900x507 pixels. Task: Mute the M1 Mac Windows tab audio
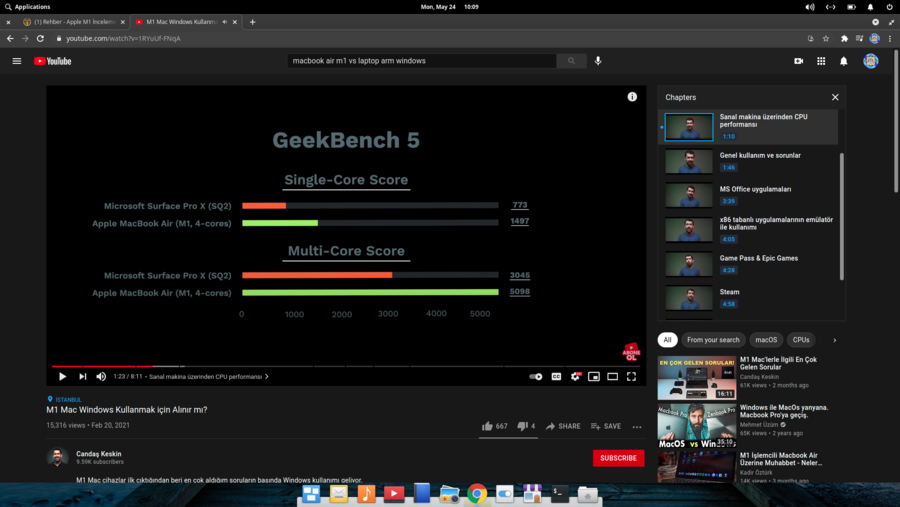[224, 22]
